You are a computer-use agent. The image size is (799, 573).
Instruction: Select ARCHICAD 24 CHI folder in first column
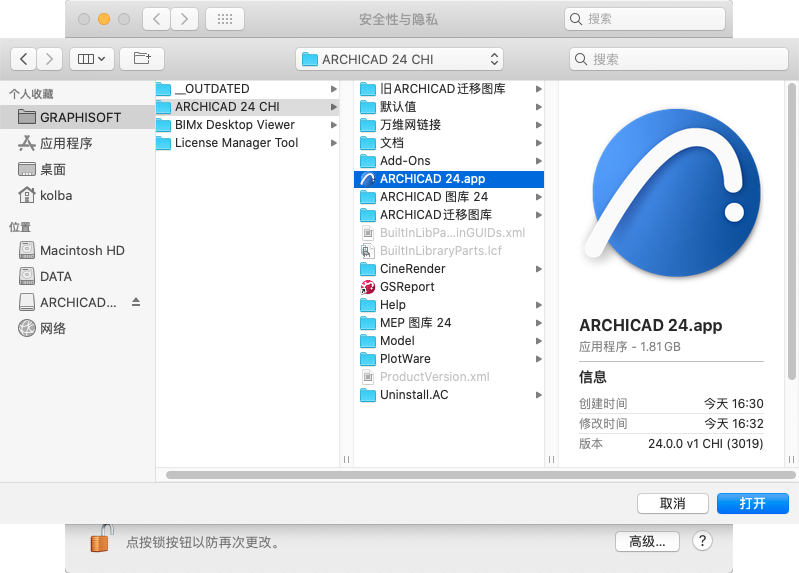pyautogui.click(x=247, y=107)
